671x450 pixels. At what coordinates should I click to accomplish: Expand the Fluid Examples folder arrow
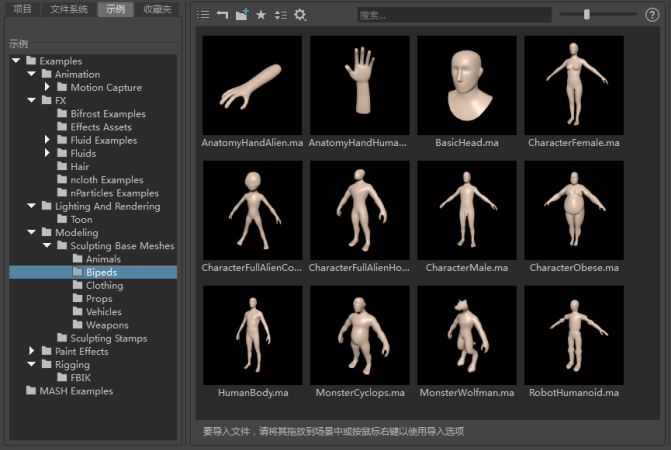pyautogui.click(x=47, y=140)
